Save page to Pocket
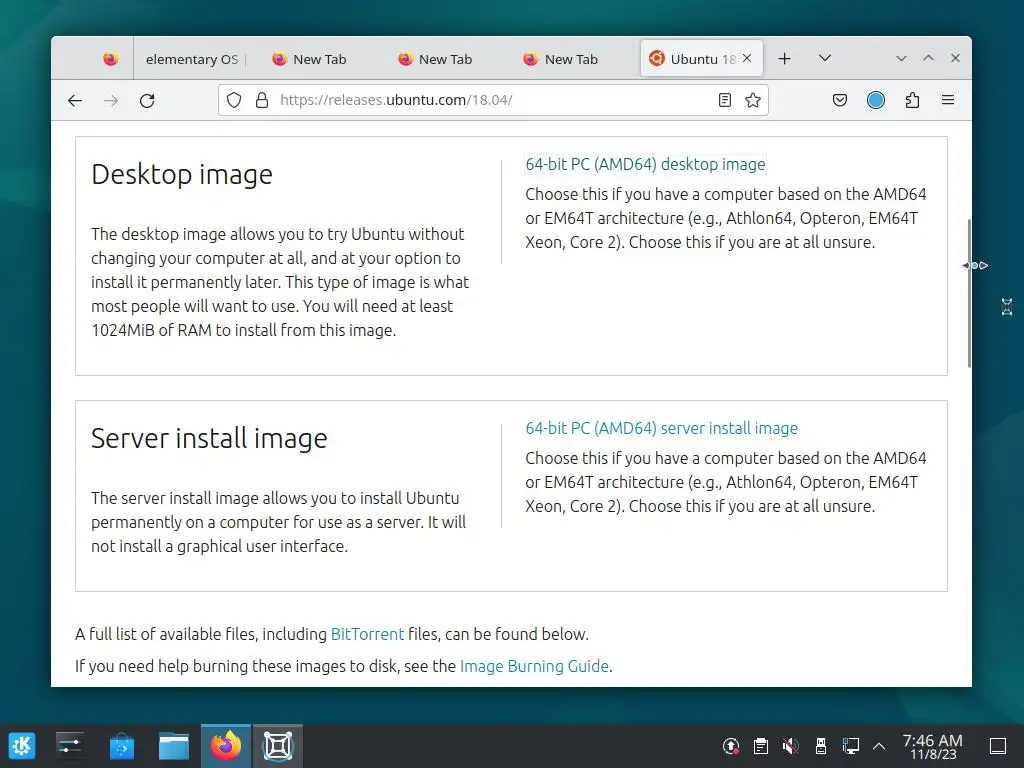 click(840, 100)
